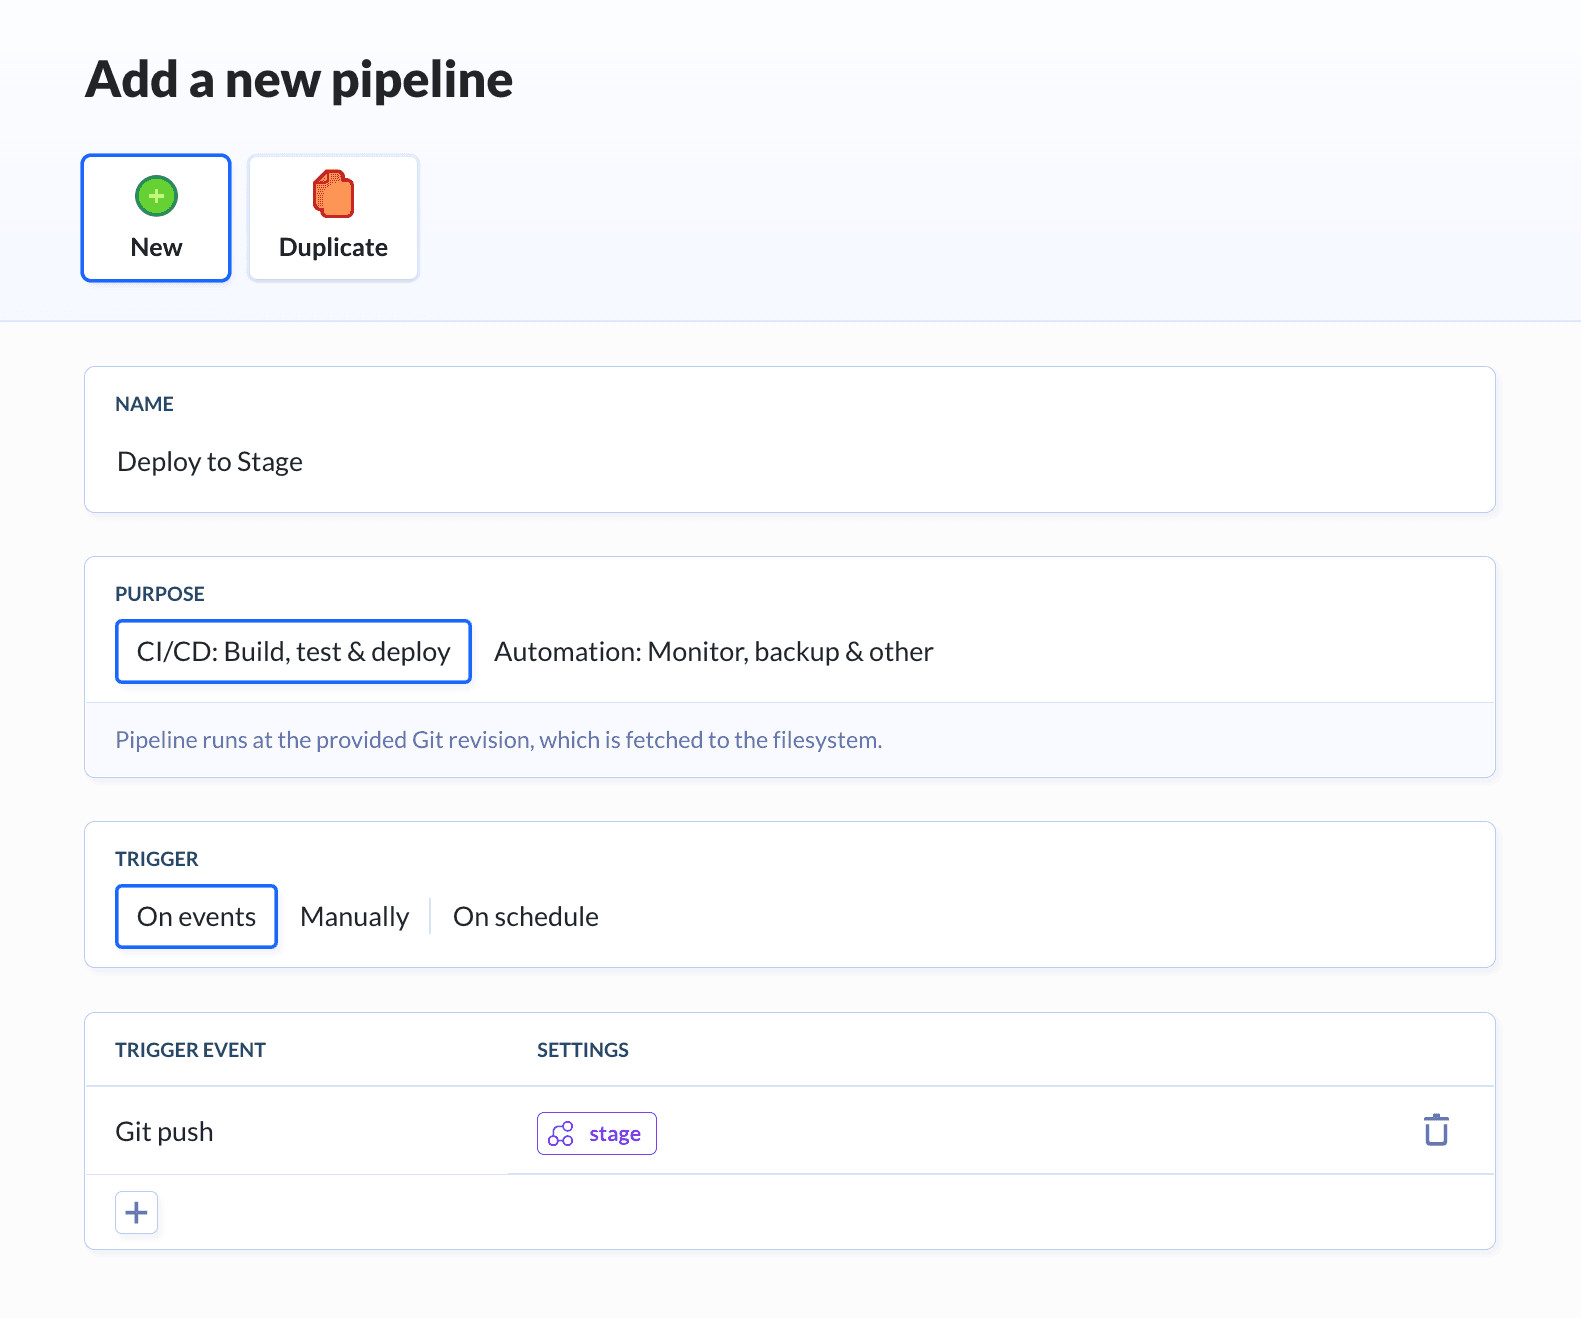1581x1318 pixels.
Task: Open the stage branch settings text
Action: 614,1134
